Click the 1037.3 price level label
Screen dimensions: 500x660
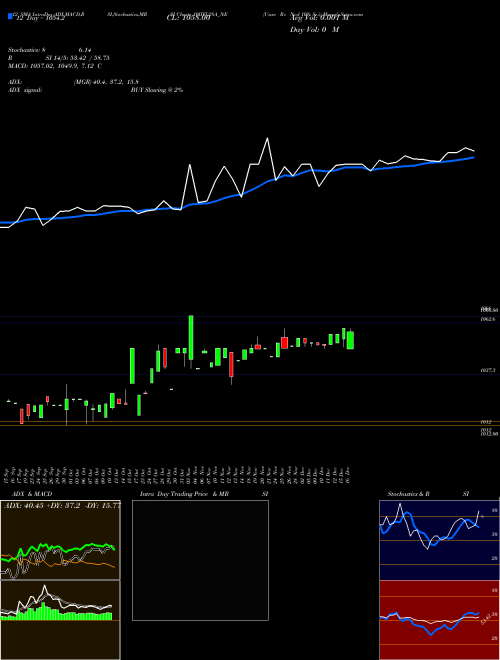click(488, 370)
